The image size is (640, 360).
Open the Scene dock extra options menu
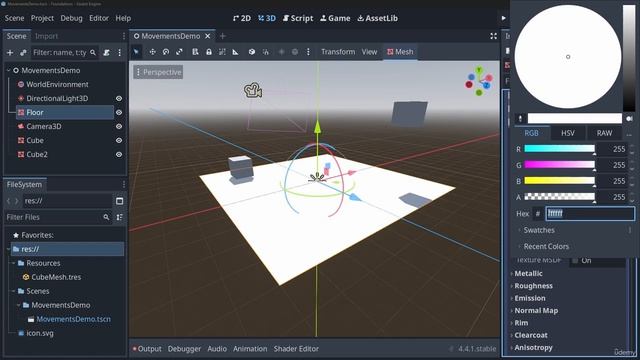pos(120,53)
